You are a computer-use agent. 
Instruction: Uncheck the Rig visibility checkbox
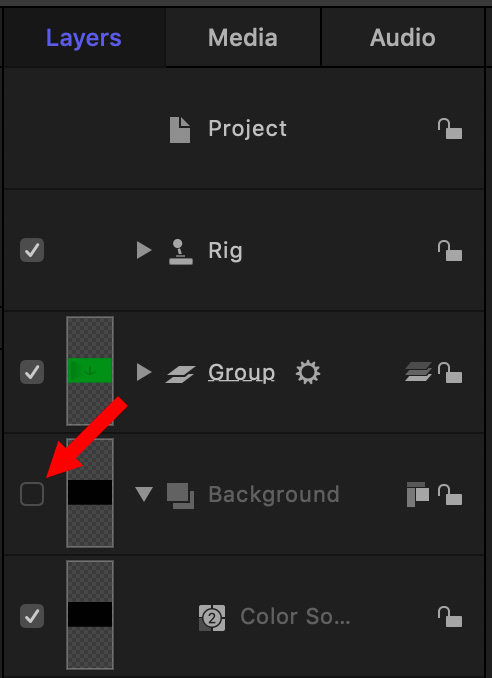point(32,250)
